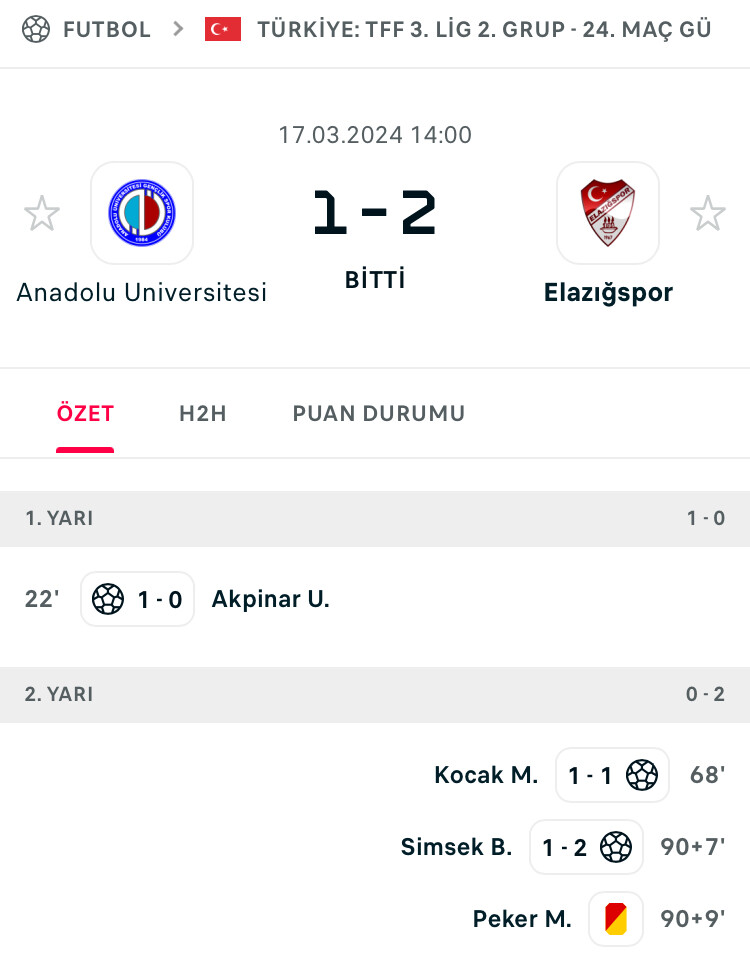Expand the breadcrumb chevron after FUTBOL
Image resolution: width=750 pixels, height=979 pixels.
click(x=178, y=29)
